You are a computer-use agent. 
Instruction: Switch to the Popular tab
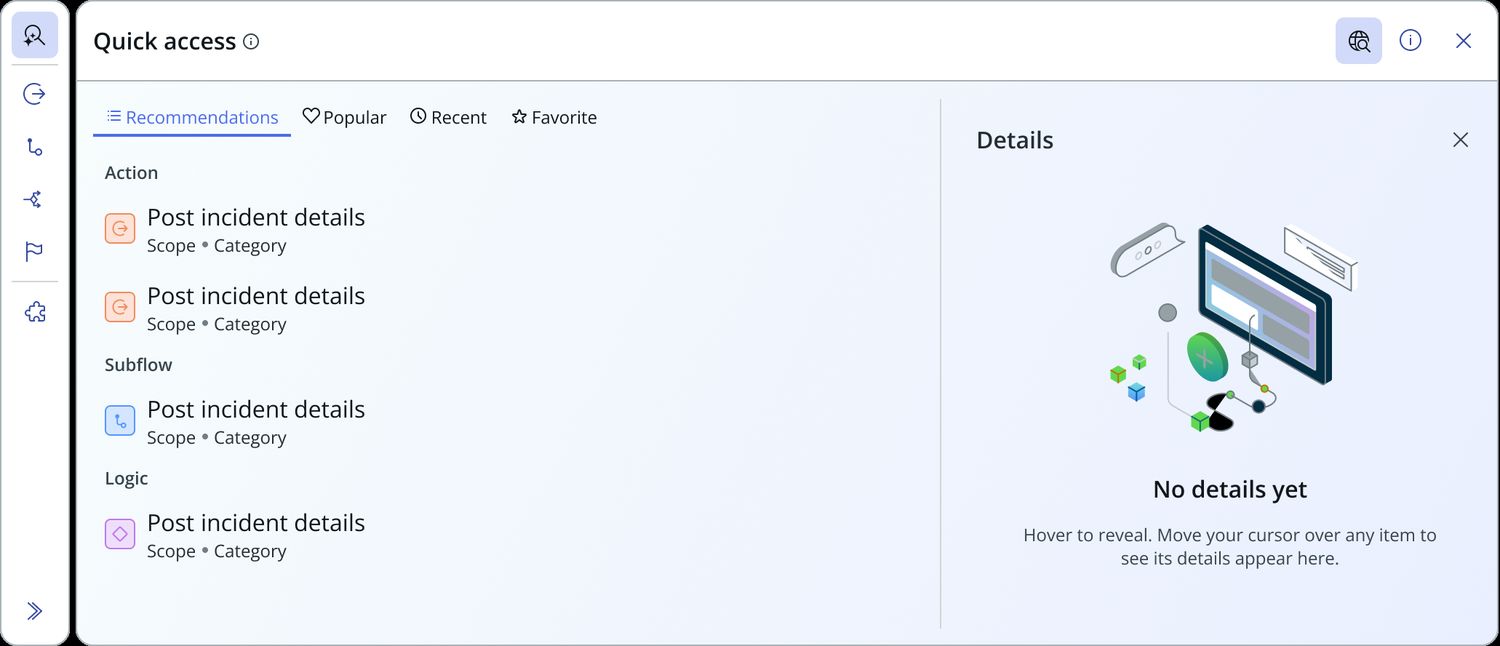click(344, 117)
